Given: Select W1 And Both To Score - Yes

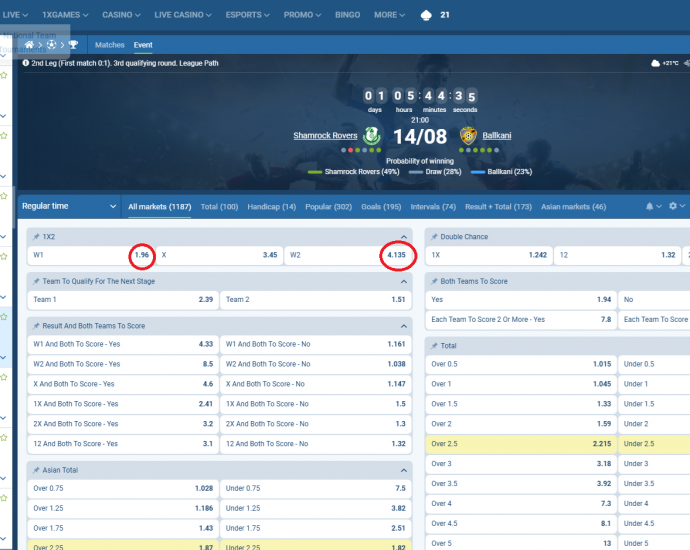Looking at the screenshot, I should click(x=123, y=344).
